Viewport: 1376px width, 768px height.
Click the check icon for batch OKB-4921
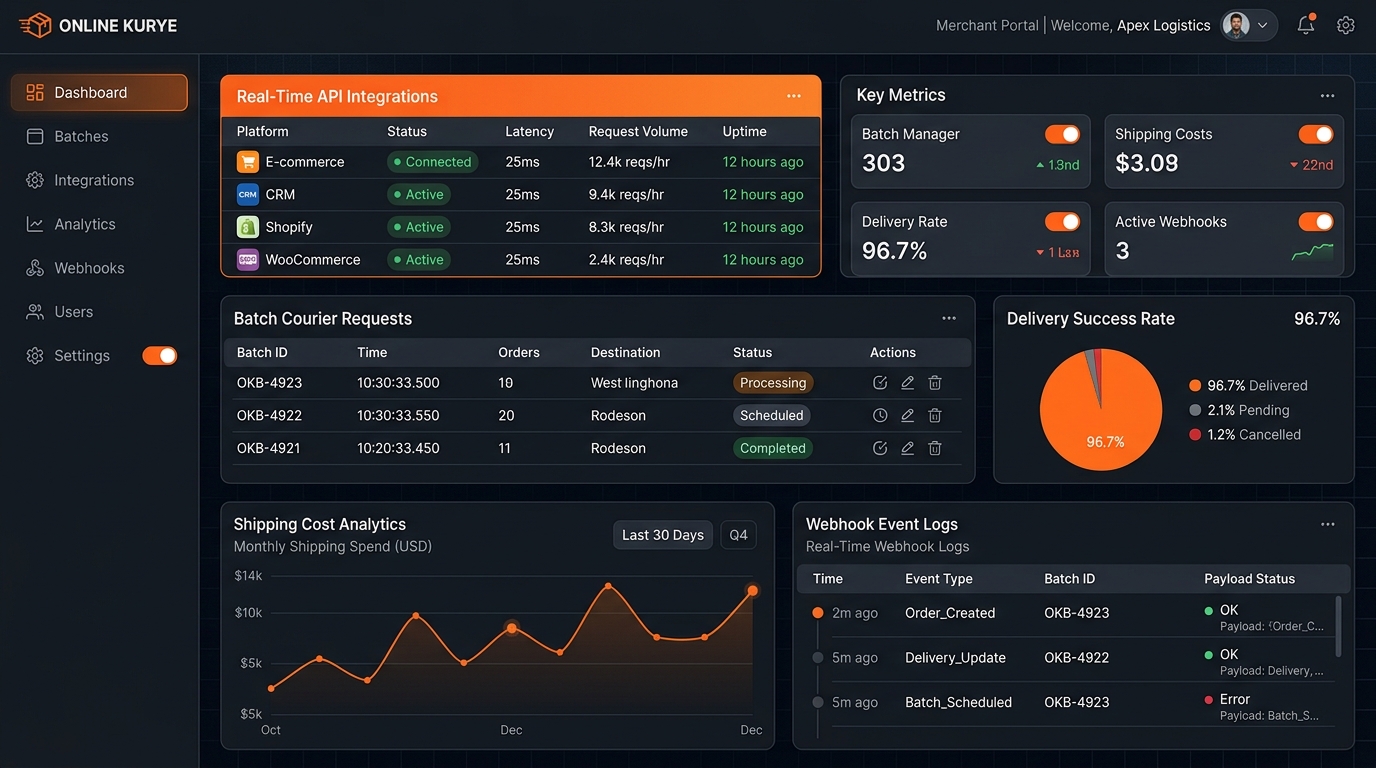point(880,448)
